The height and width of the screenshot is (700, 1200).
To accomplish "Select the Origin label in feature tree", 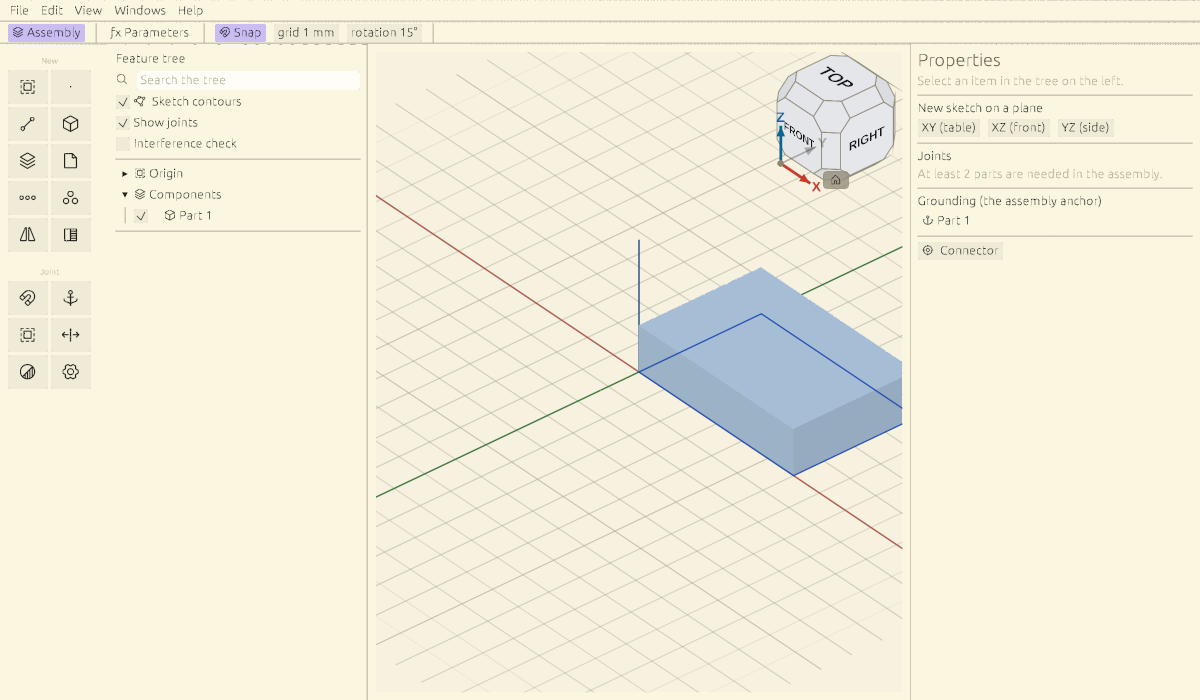I will (166, 174).
